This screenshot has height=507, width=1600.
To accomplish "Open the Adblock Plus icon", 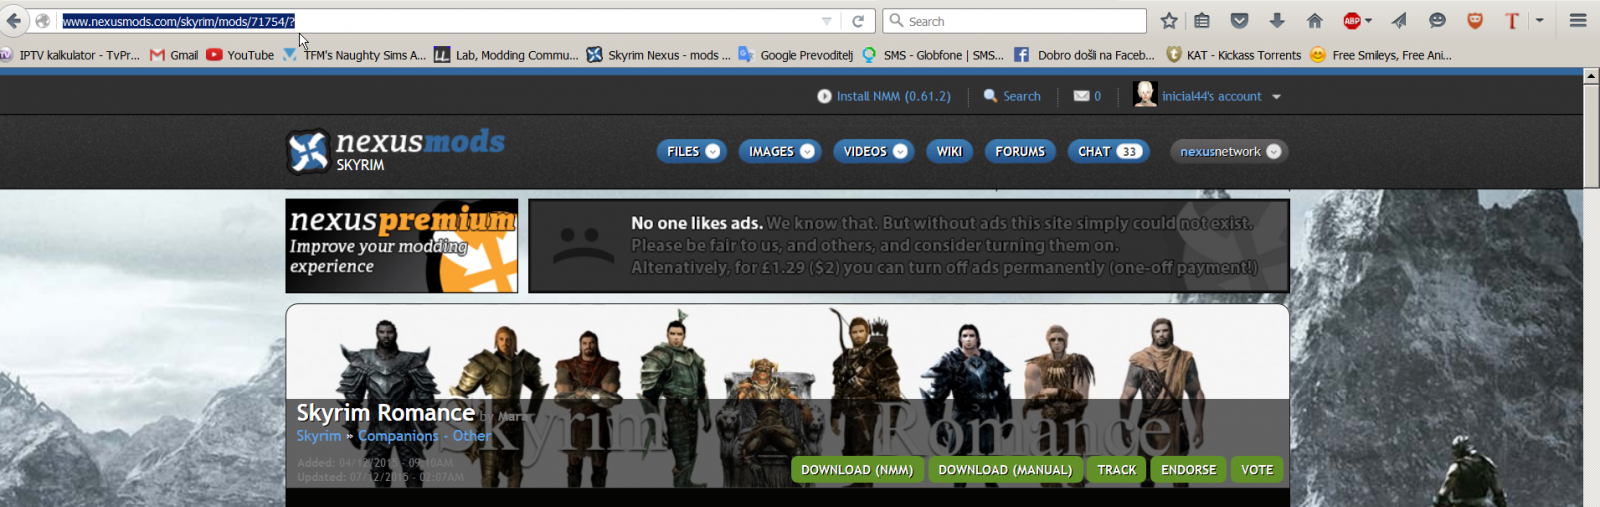I will [x=1352, y=21].
